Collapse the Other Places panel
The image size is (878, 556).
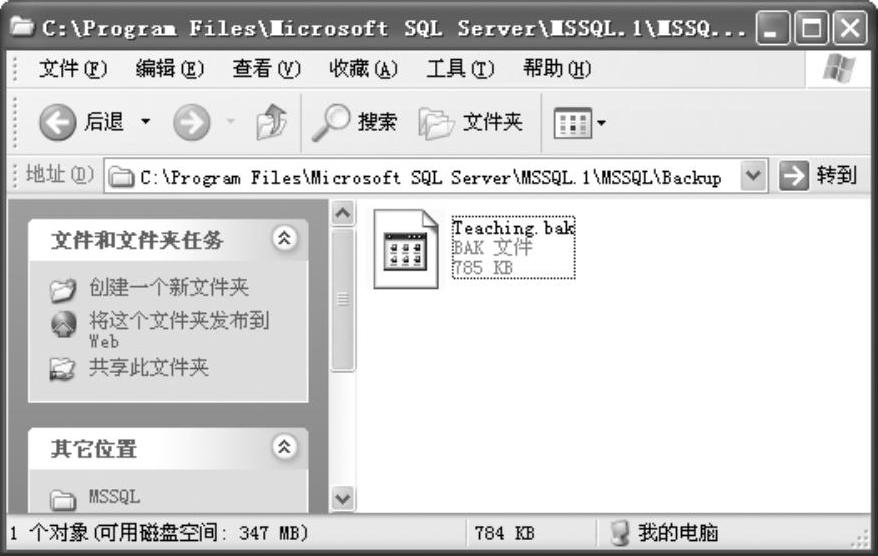click(284, 447)
